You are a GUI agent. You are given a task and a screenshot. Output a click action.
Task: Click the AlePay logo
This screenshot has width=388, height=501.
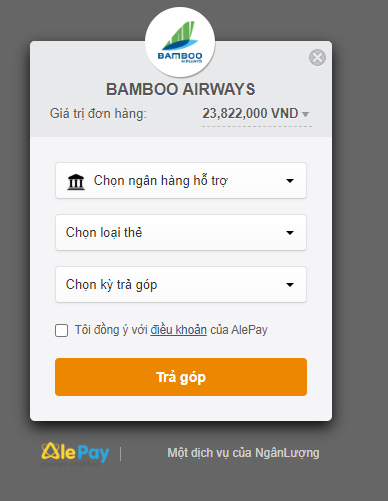coord(75,453)
